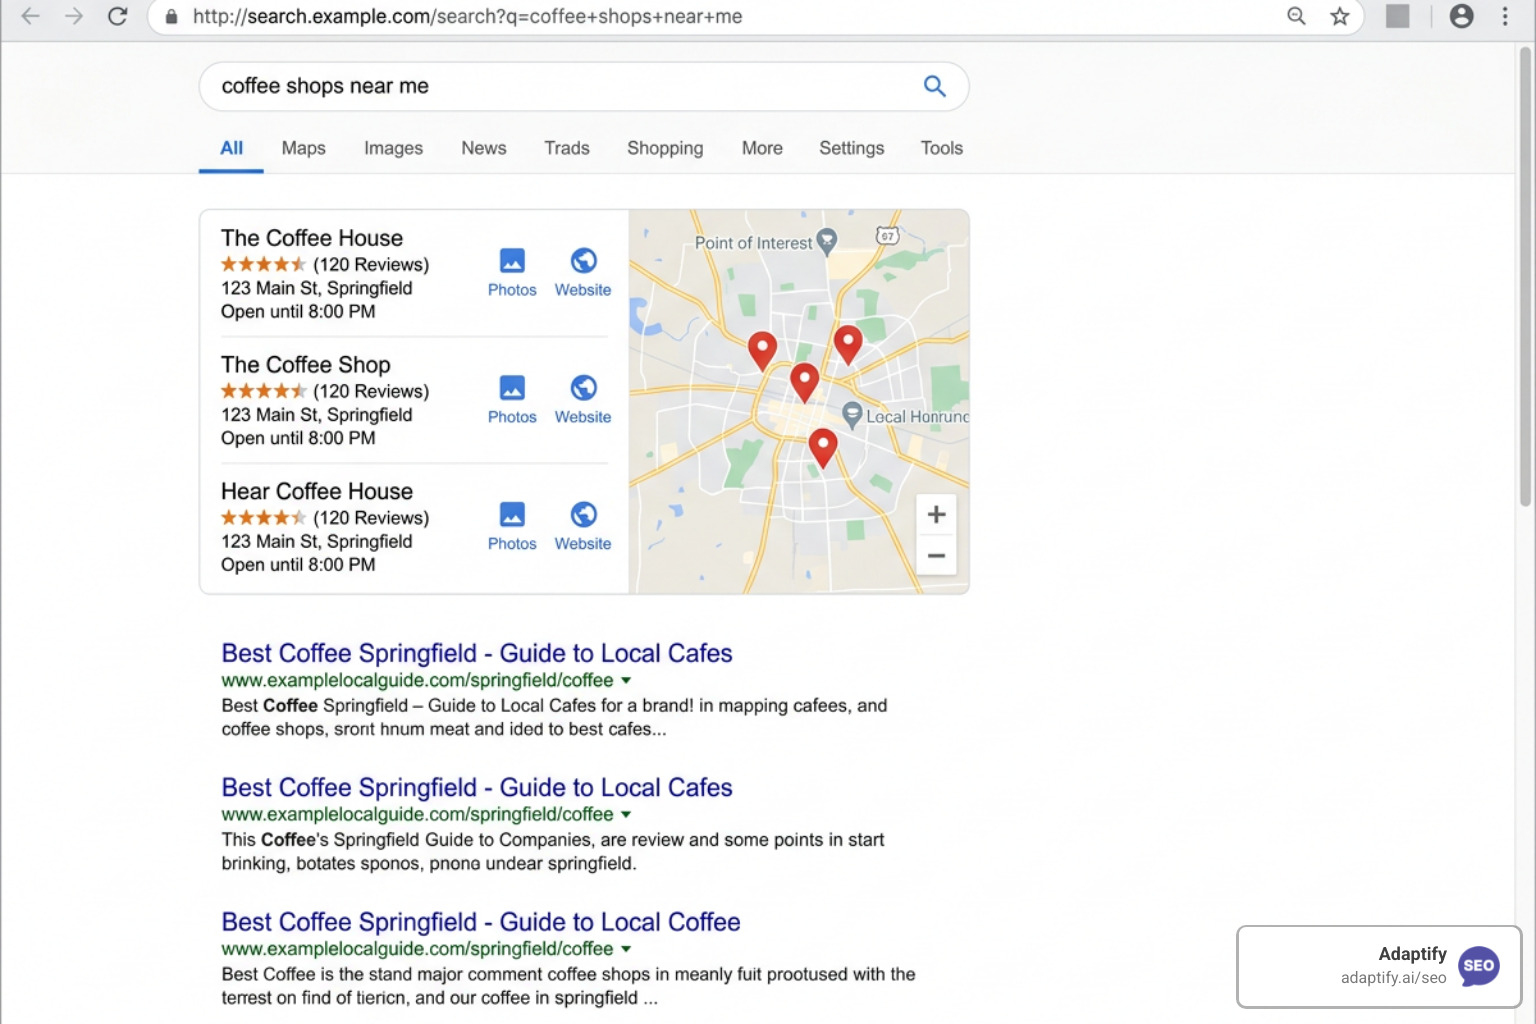Screen dimensions: 1536x1024
Task: Click the zoom magnifier icon in address bar
Action: [x=1296, y=16]
